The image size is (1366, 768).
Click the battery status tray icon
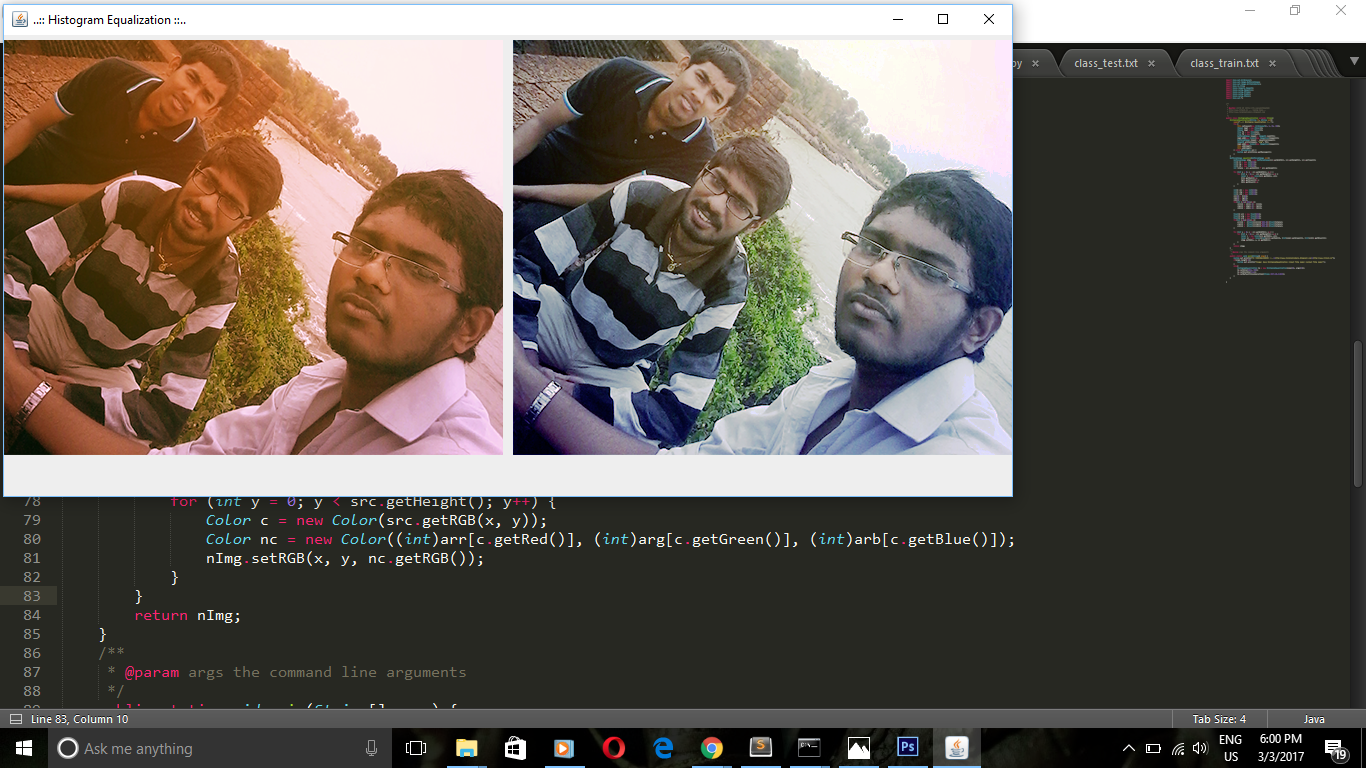coord(1153,748)
